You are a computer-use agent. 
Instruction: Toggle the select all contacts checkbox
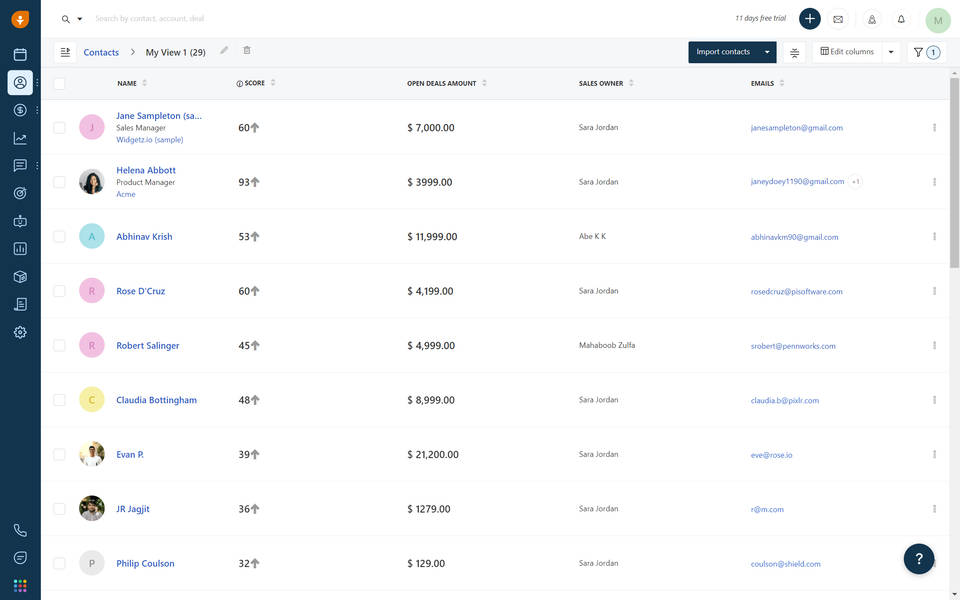[x=59, y=84]
